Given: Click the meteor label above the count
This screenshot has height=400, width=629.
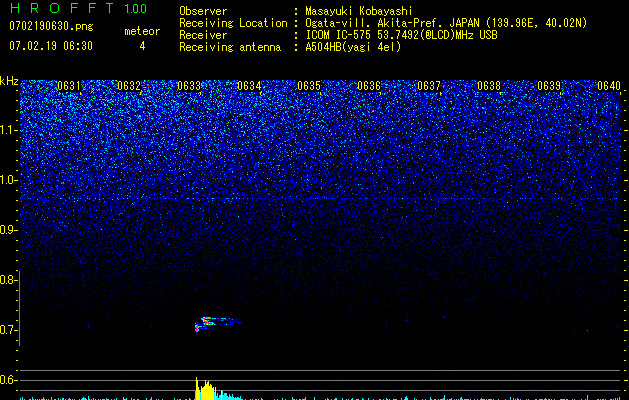Looking at the screenshot, I should pos(142,31).
